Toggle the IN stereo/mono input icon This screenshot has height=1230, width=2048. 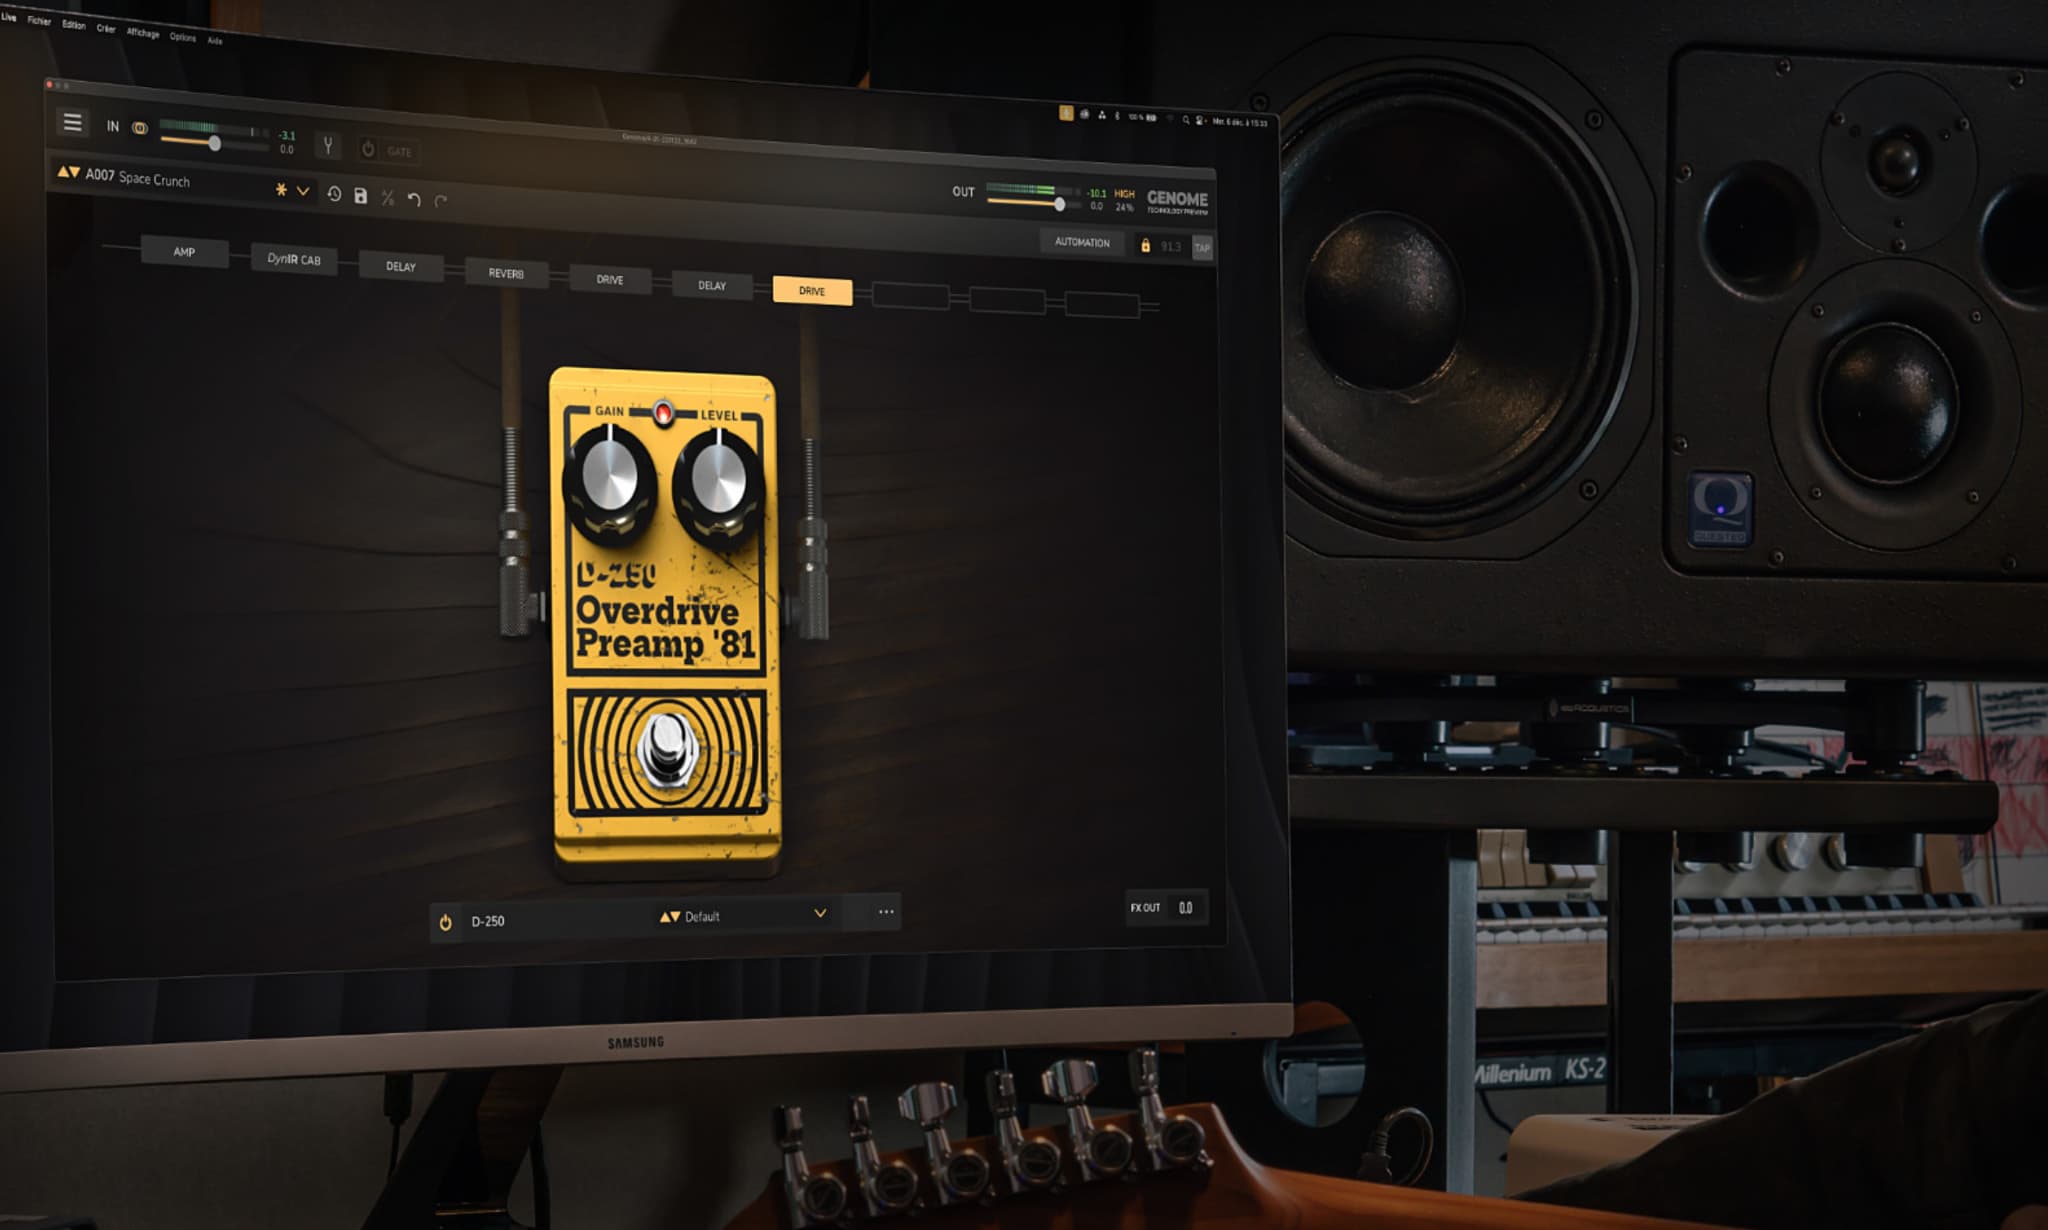pyautogui.click(x=140, y=128)
